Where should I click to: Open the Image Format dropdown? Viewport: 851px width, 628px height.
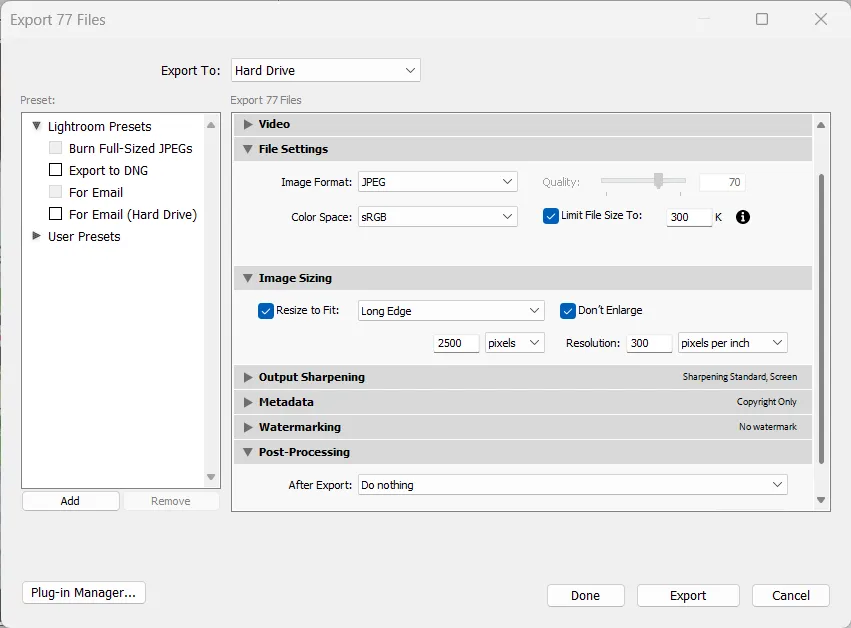[437, 182]
